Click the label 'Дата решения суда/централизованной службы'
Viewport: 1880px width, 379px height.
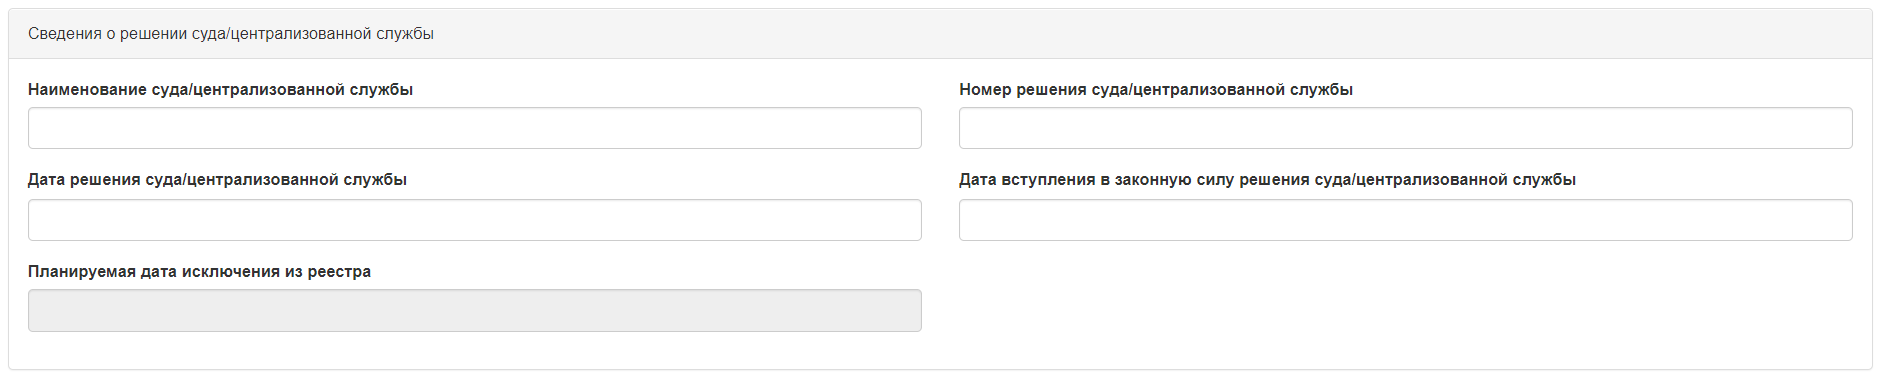click(x=217, y=180)
